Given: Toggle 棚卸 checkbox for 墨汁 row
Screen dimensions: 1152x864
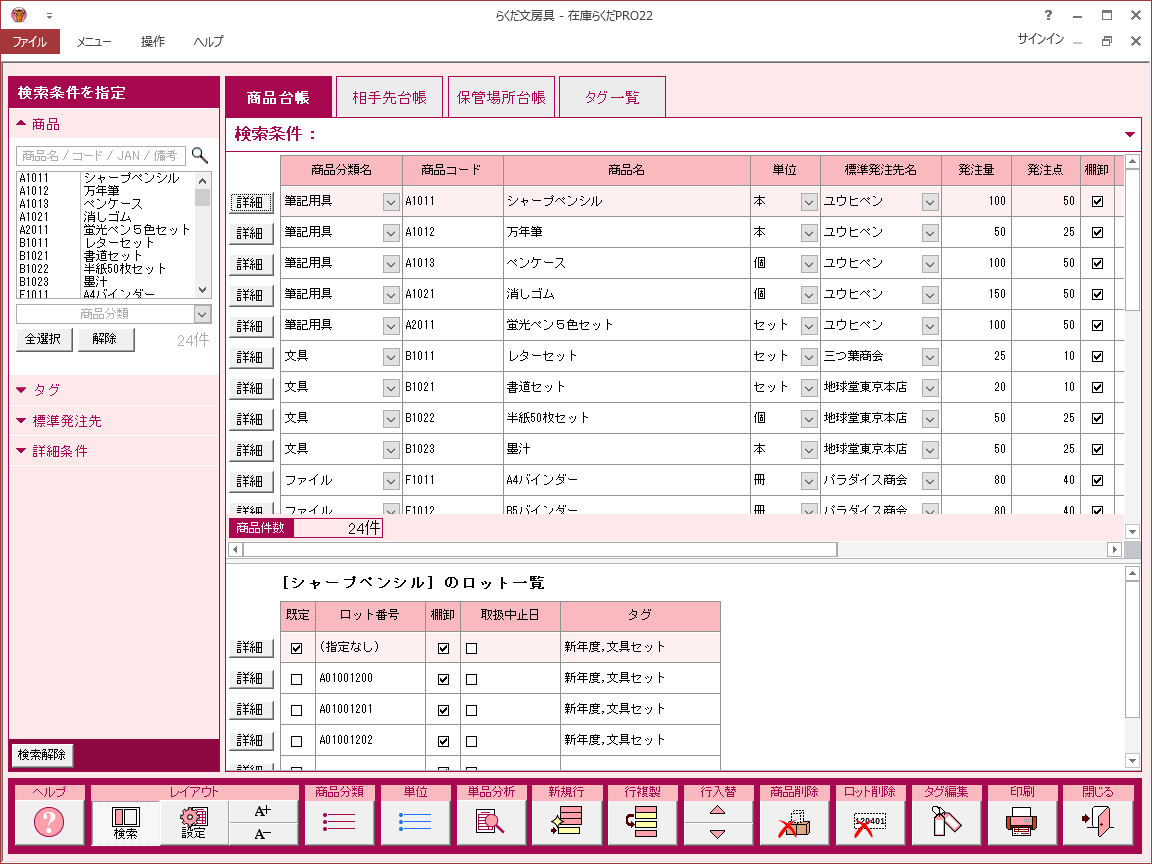Looking at the screenshot, I should [1098, 450].
